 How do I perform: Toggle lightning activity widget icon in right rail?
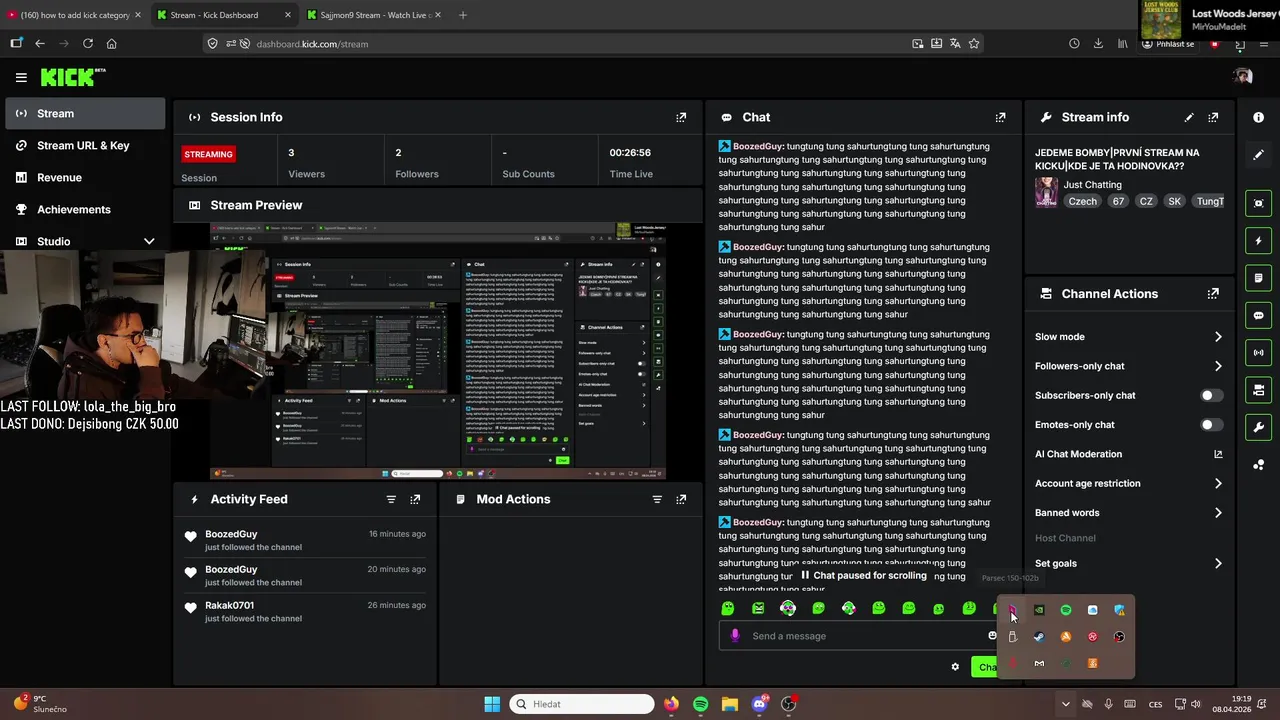(x=1258, y=241)
